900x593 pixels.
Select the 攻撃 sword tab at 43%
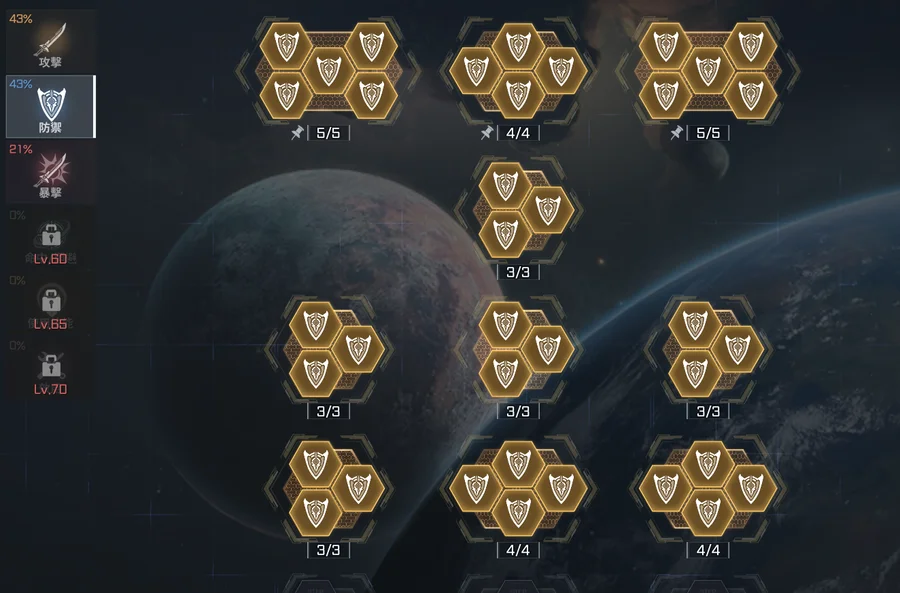click(x=51, y=41)
